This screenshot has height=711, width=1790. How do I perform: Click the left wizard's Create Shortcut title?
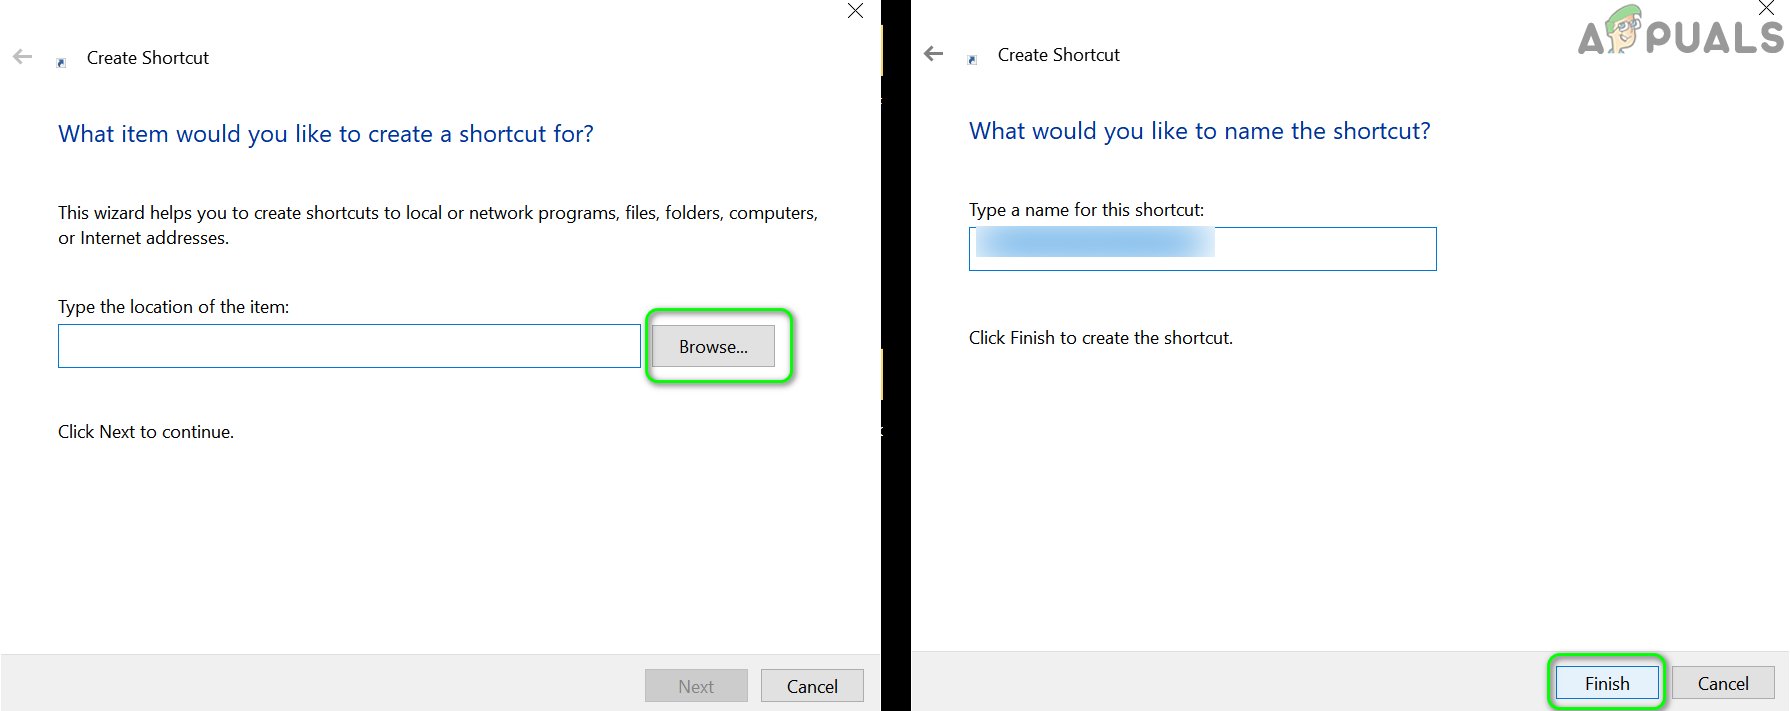[148, 58]
